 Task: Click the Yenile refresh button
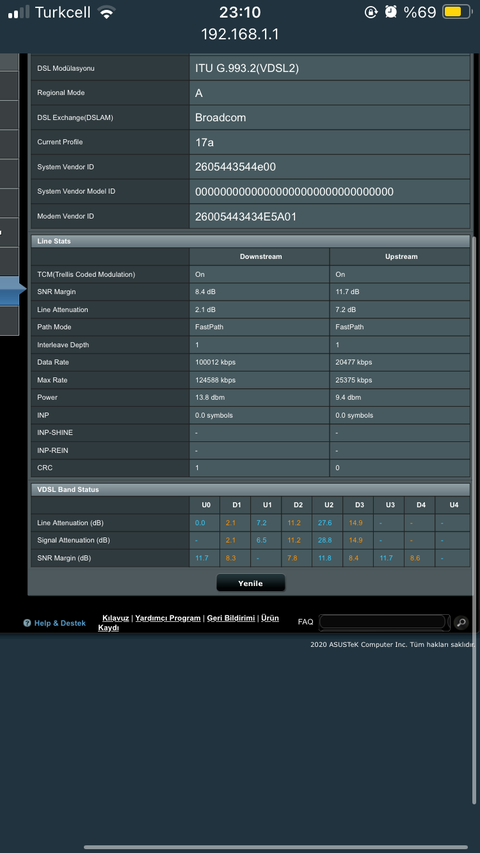[250, 583]
